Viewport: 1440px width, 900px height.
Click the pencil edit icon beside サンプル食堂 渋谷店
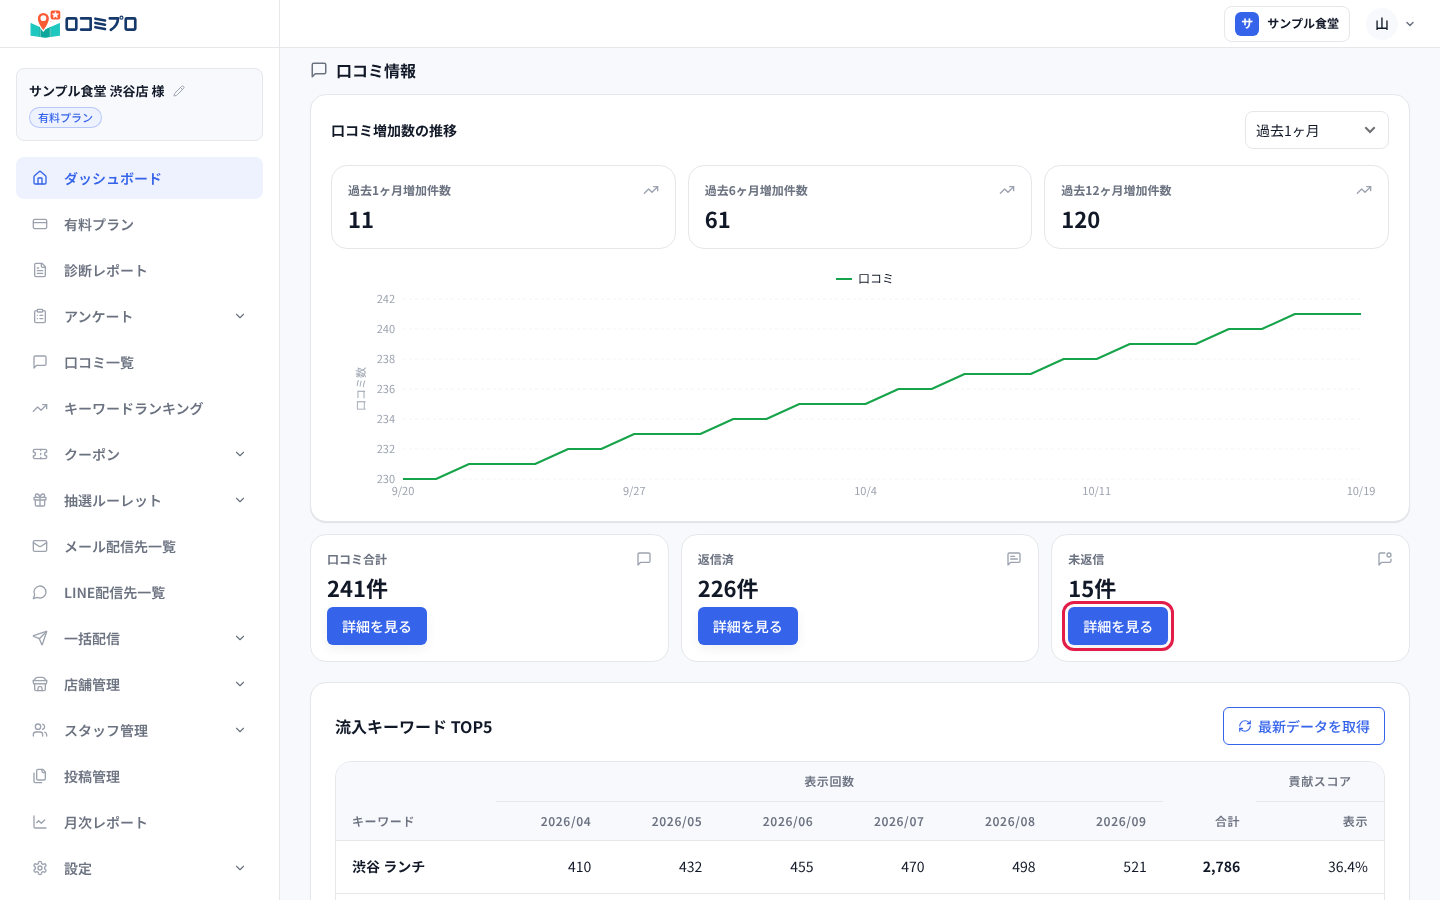coord(179,91)
